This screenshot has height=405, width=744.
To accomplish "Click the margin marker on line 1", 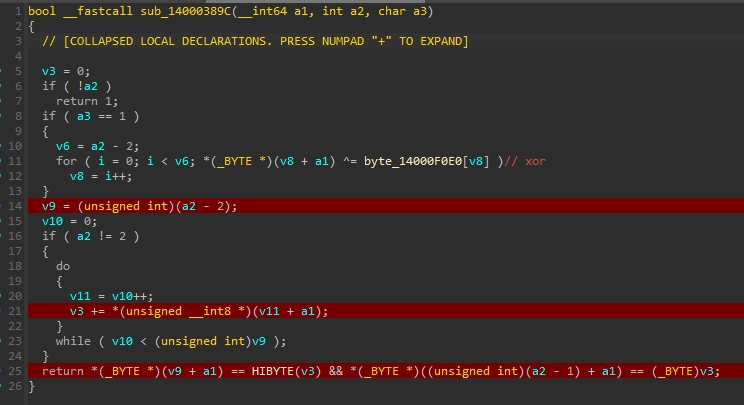I will 4,11.
